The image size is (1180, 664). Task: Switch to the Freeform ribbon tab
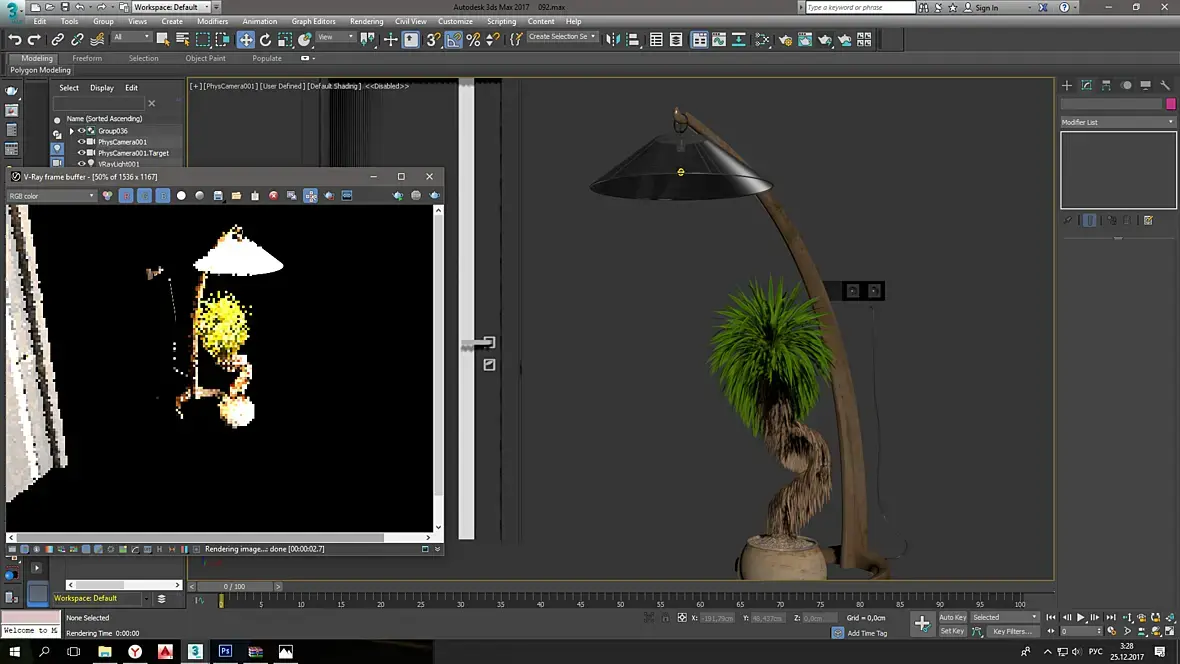87,58
